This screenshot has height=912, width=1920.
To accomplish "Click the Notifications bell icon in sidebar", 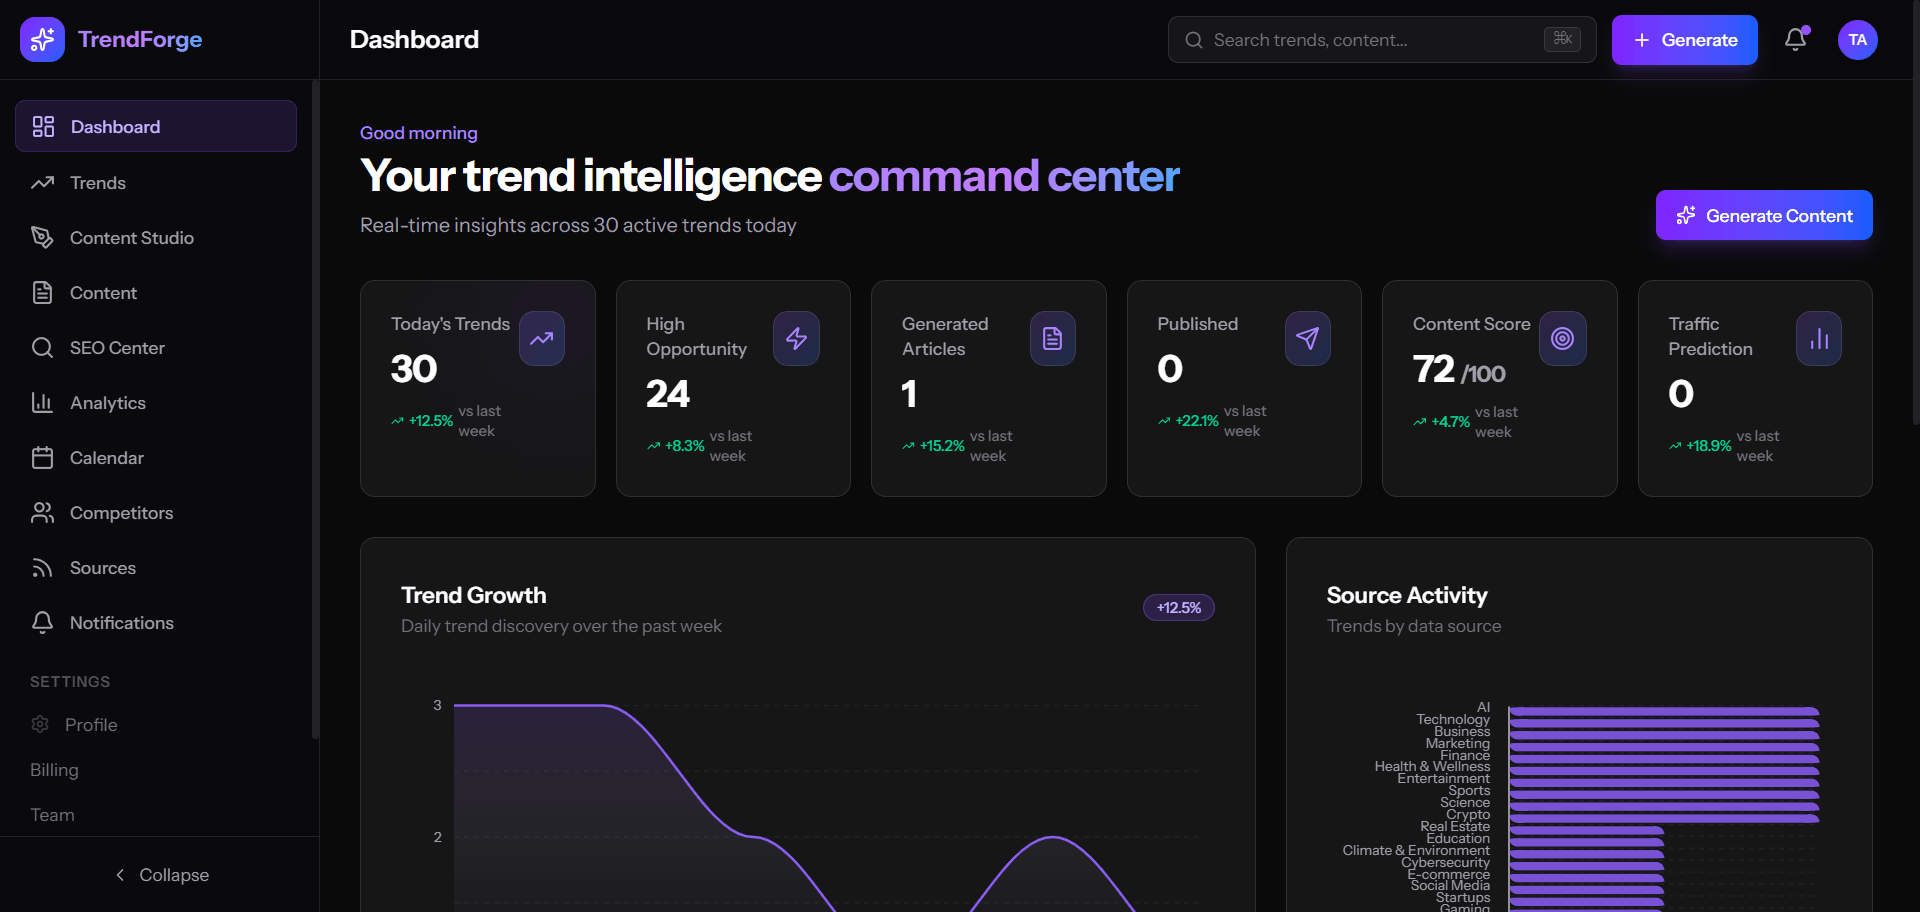I will pyautogui.click(x=42, y=622).
